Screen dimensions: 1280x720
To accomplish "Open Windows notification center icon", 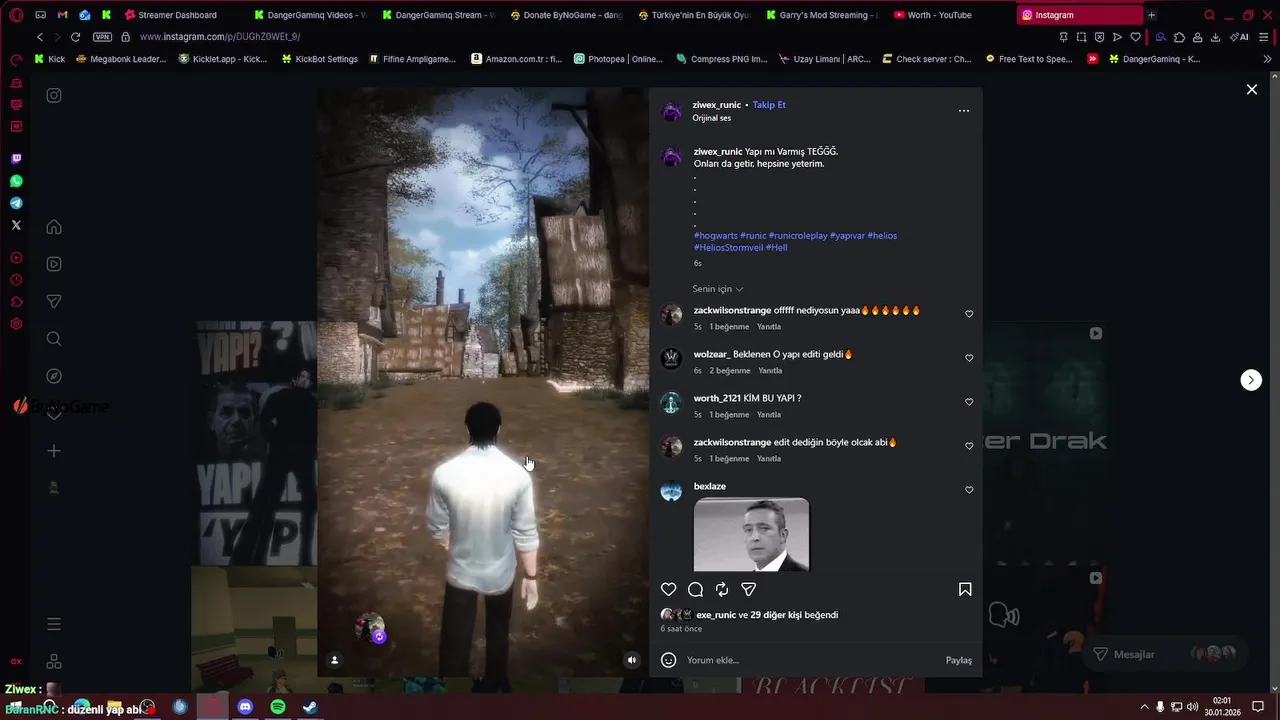I will pos(1258,707).
